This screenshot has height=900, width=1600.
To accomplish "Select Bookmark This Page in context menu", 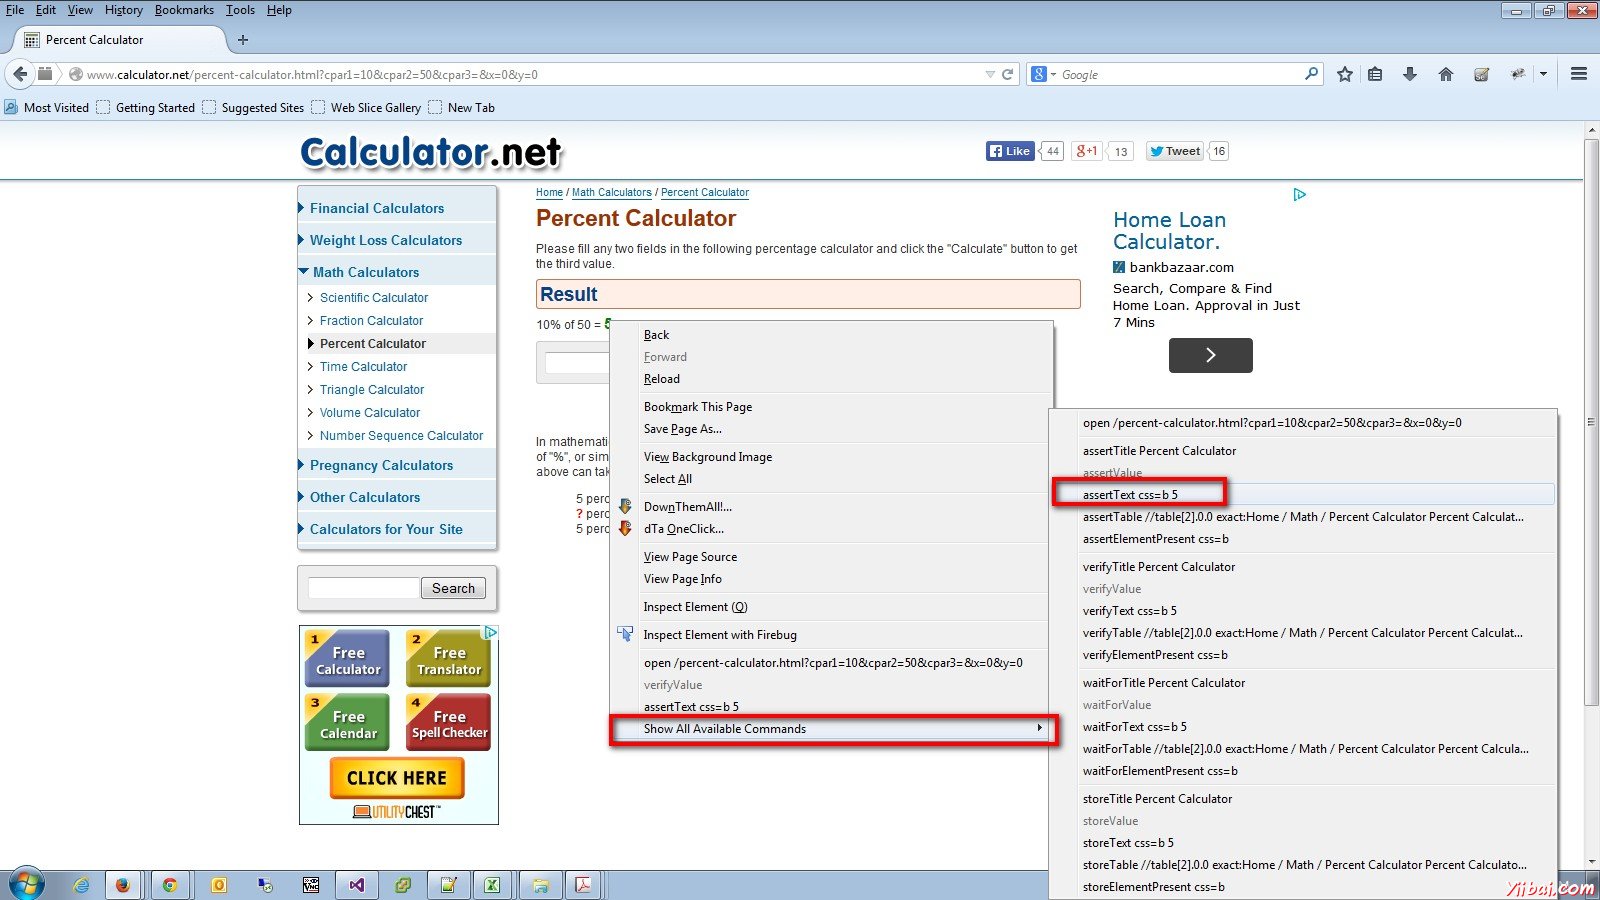I will [697, 406].
